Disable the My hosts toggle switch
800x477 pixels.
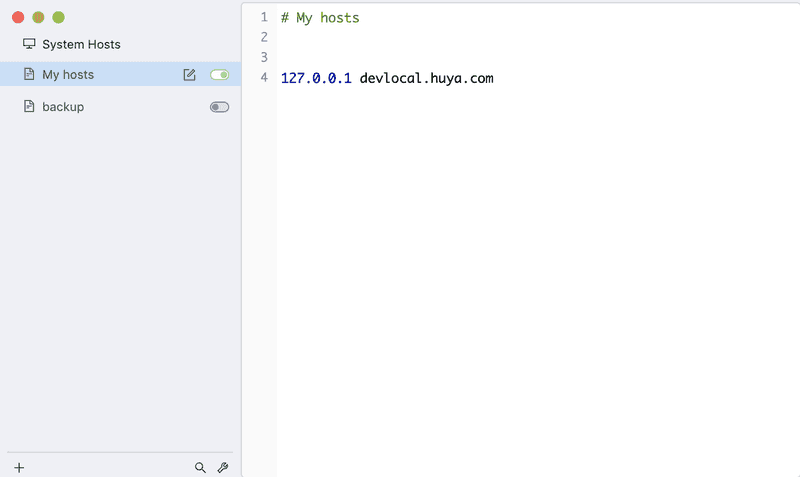pyautogui.click(x=219, y=75)
